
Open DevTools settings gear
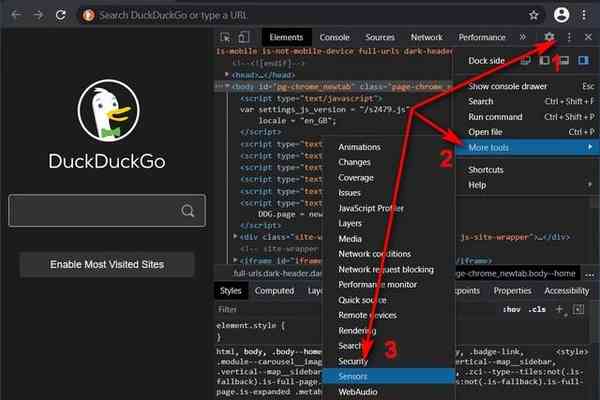pos(549,37)
